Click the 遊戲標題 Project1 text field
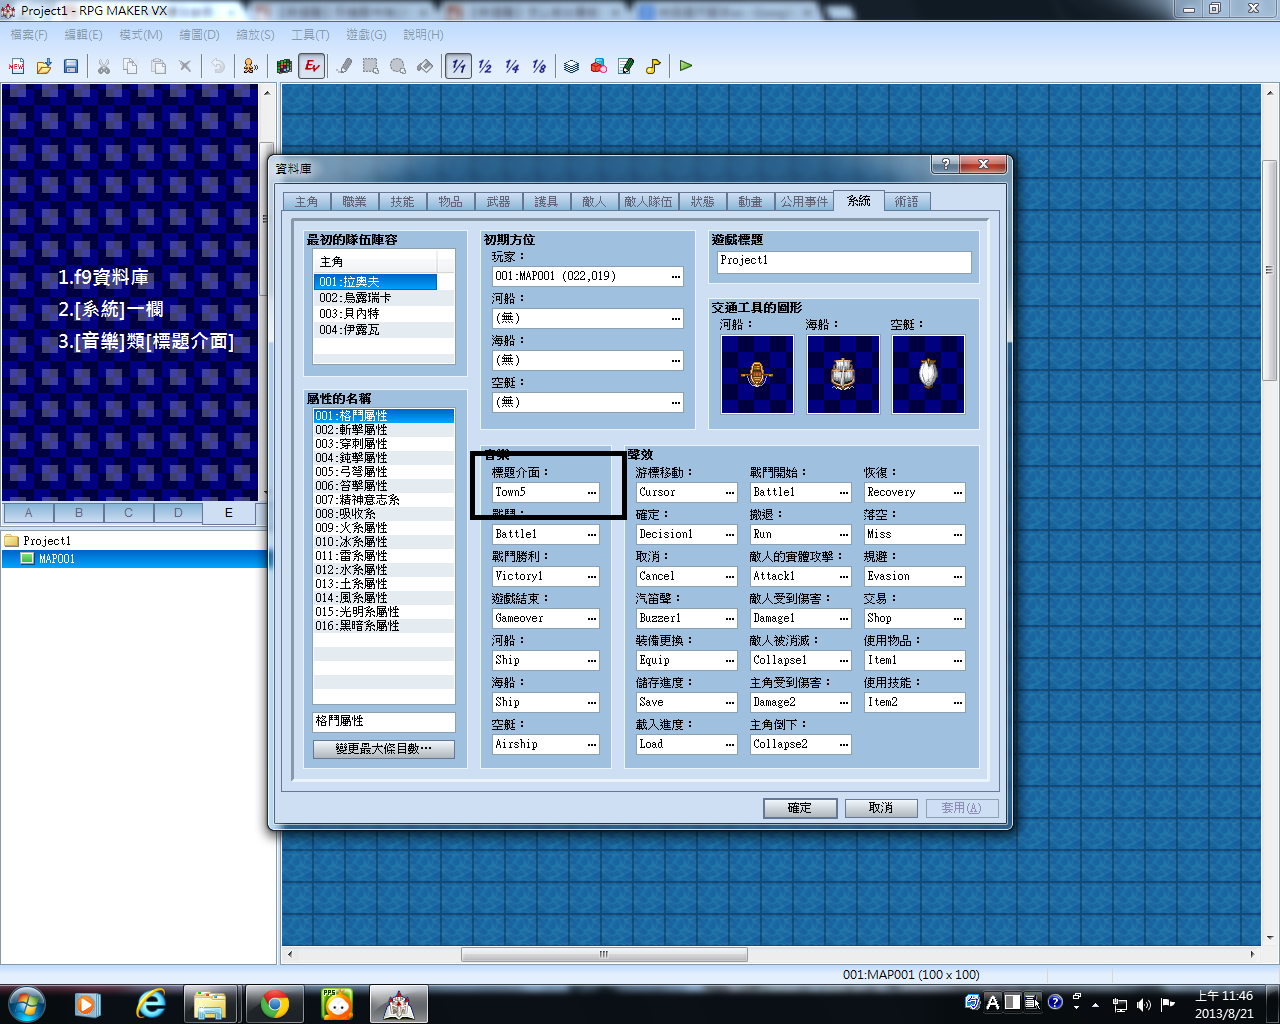 tap(844, 261)
